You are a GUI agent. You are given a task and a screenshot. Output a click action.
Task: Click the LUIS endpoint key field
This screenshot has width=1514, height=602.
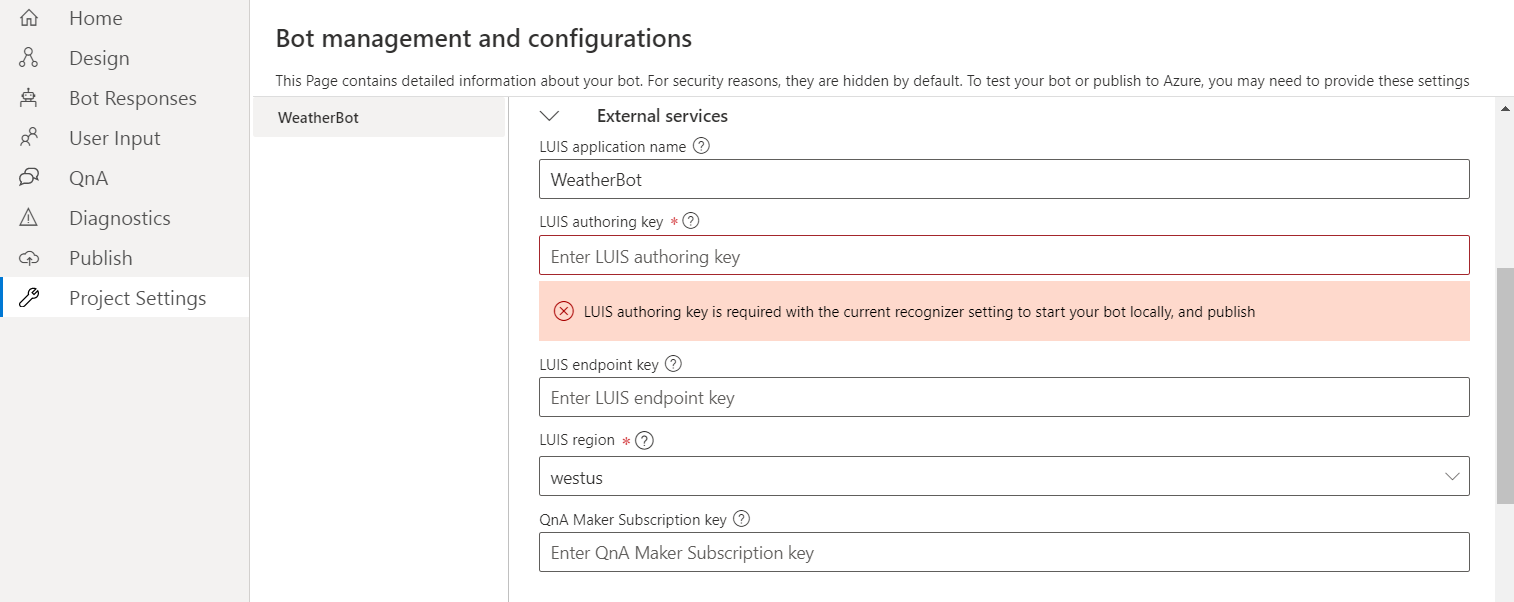(1004, 398)
